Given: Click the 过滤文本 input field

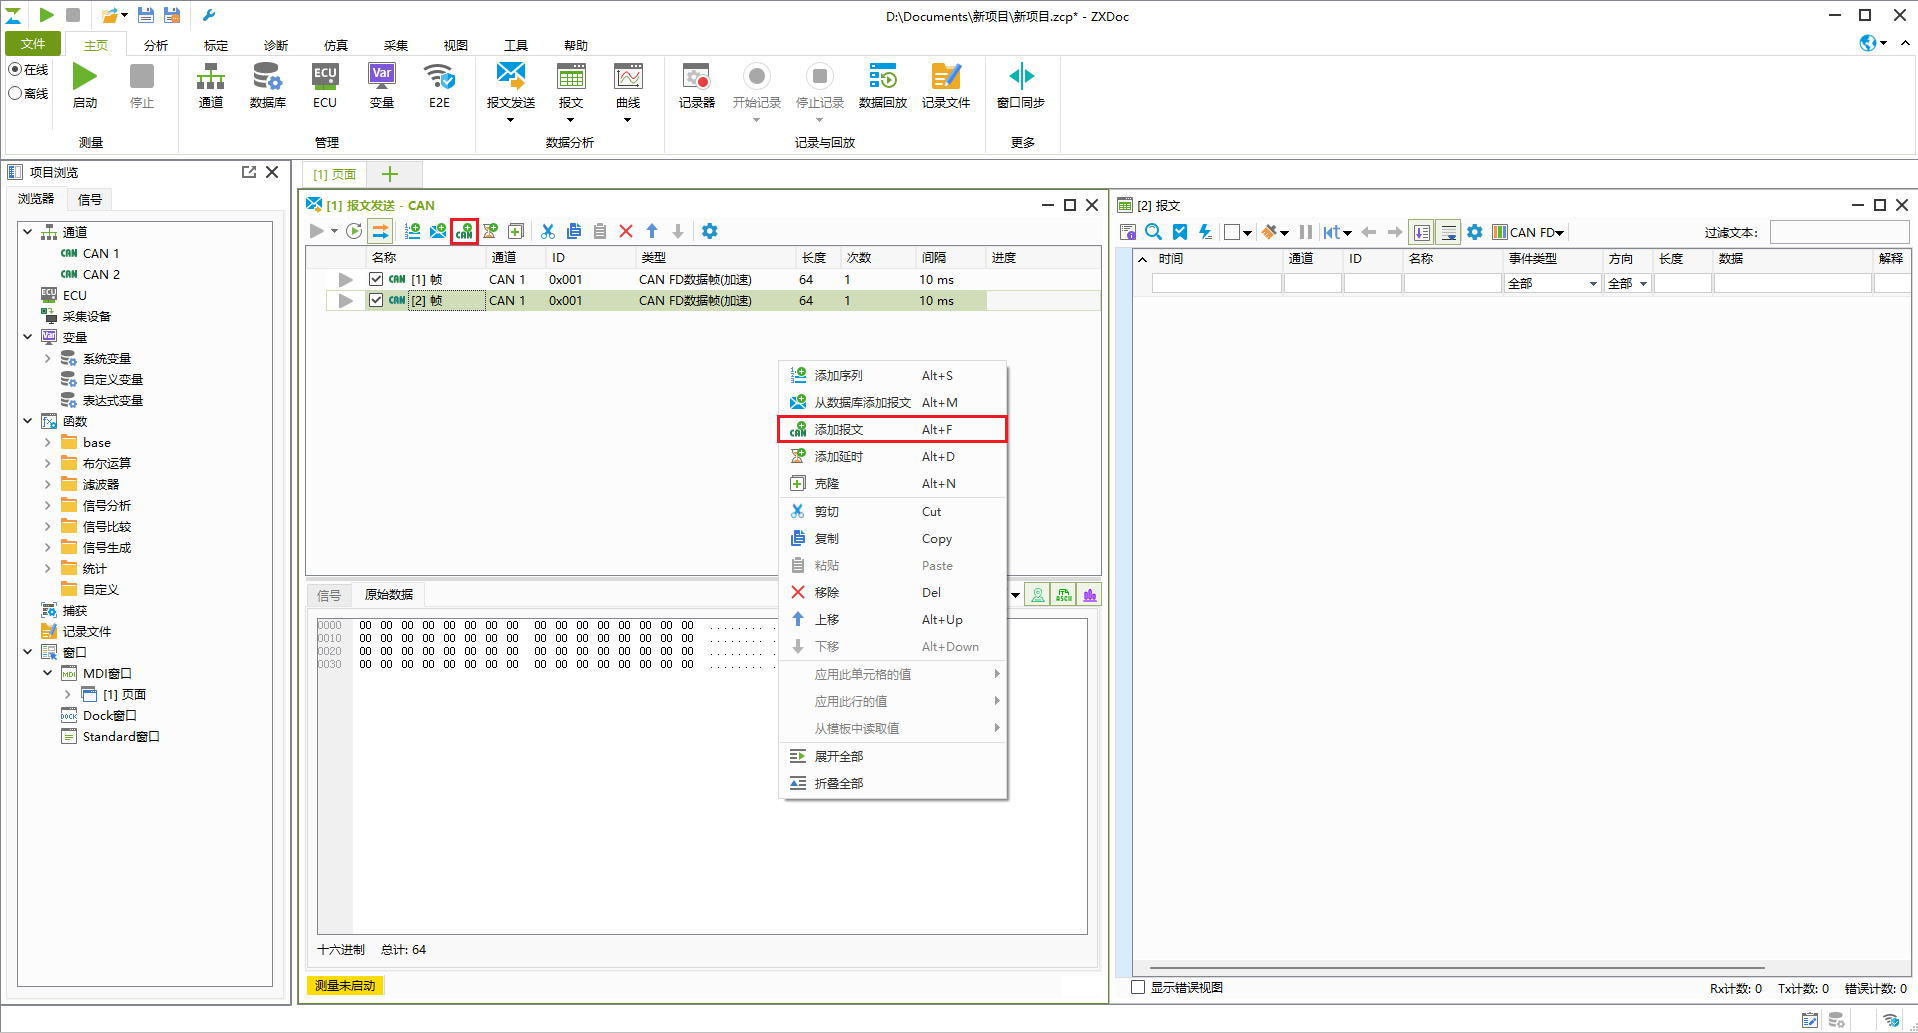Looking at the screenshot, I should tap(1838, 232).
